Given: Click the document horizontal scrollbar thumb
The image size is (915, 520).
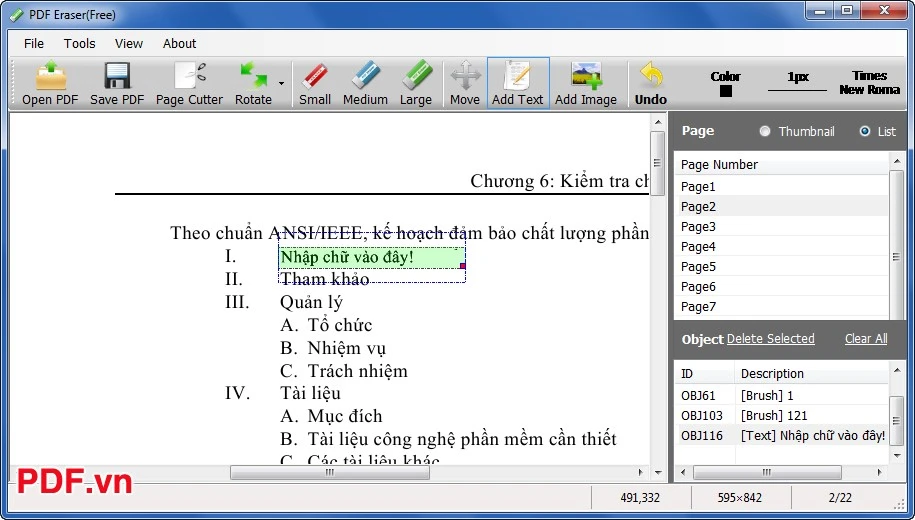Looking at the screenshot, I should (330, 472).
